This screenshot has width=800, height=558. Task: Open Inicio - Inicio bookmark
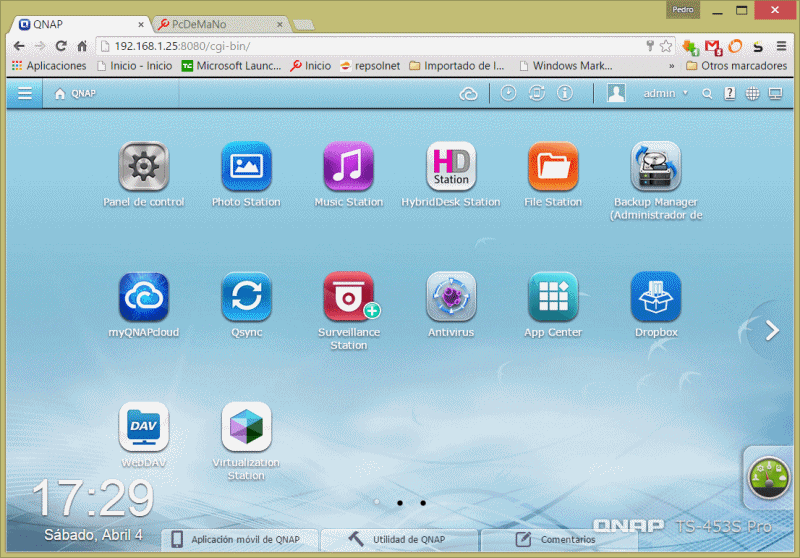(135, 66)
